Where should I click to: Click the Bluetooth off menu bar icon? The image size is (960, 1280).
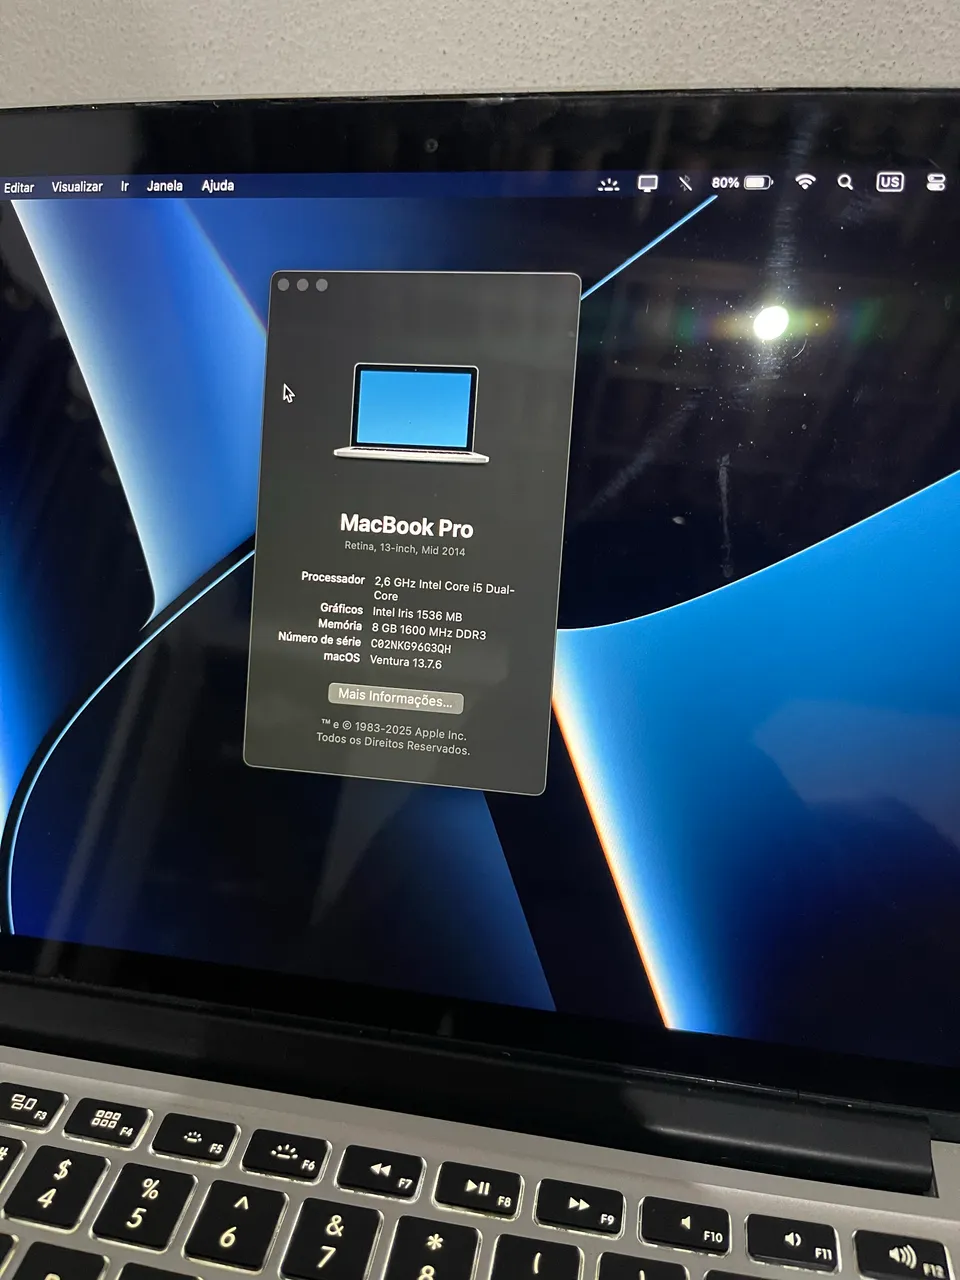click(685, 183)
